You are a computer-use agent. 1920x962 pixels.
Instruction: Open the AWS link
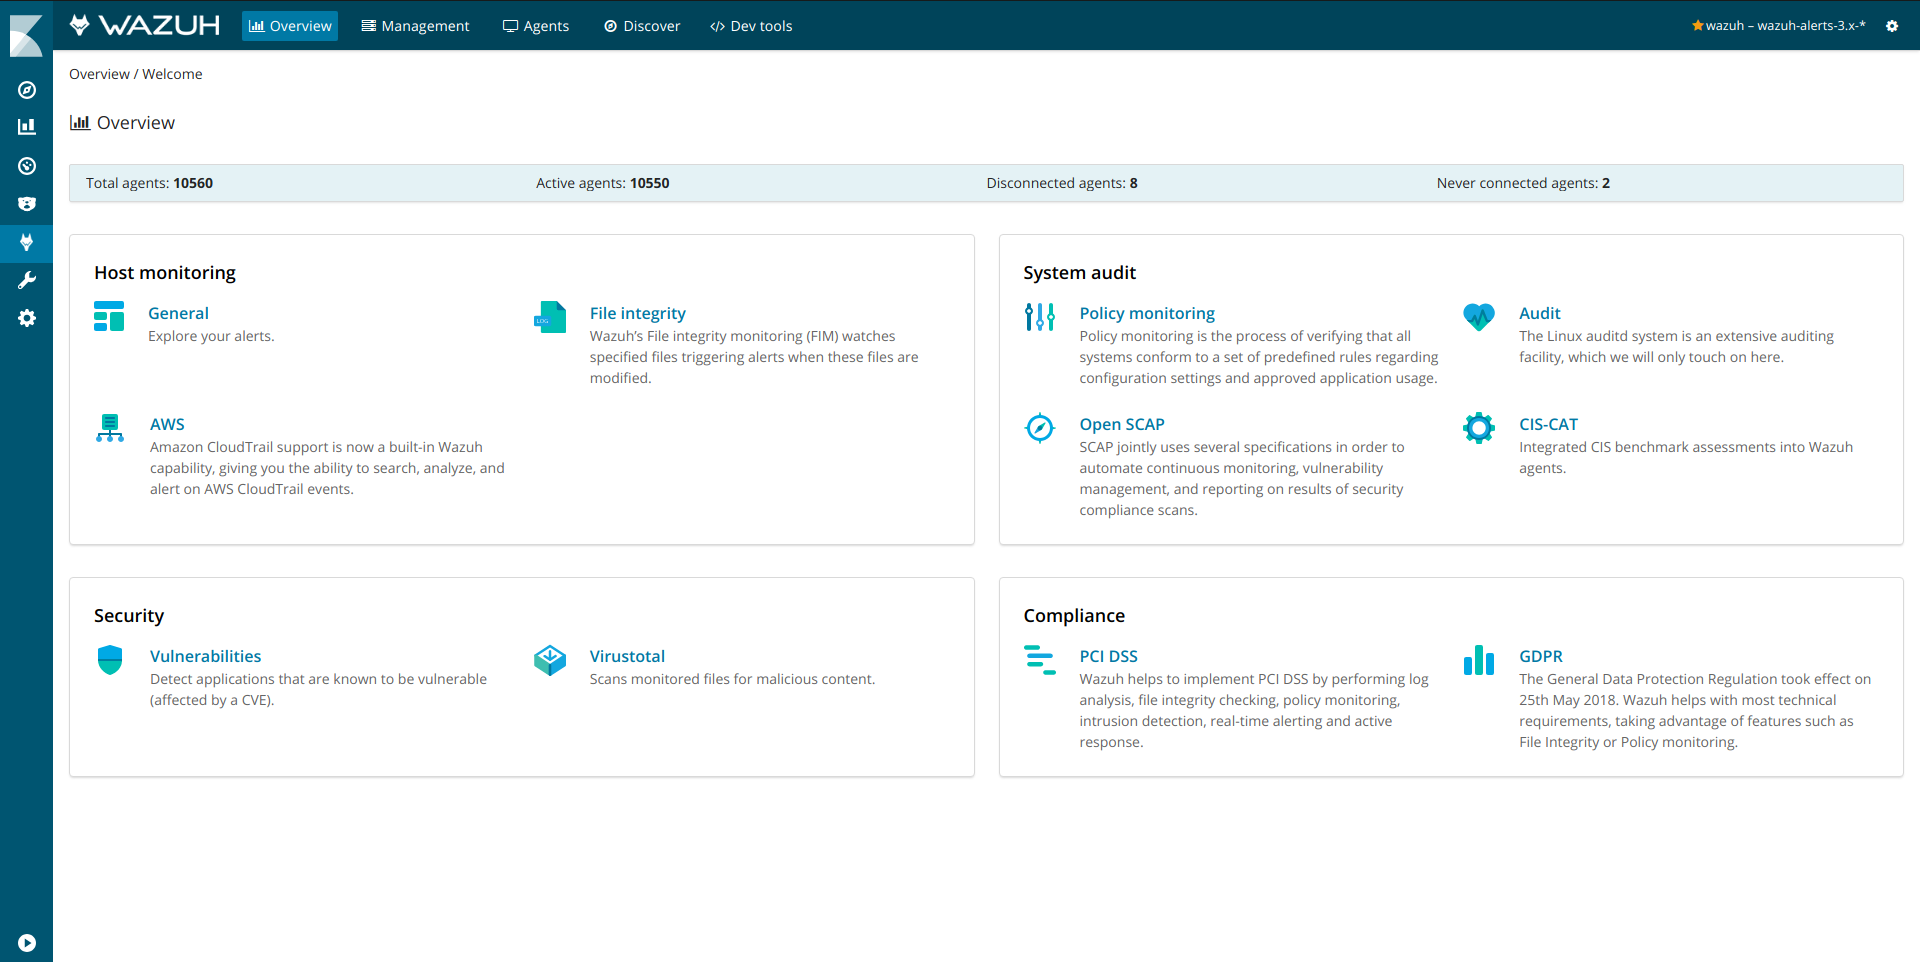[x=167, y=424]
